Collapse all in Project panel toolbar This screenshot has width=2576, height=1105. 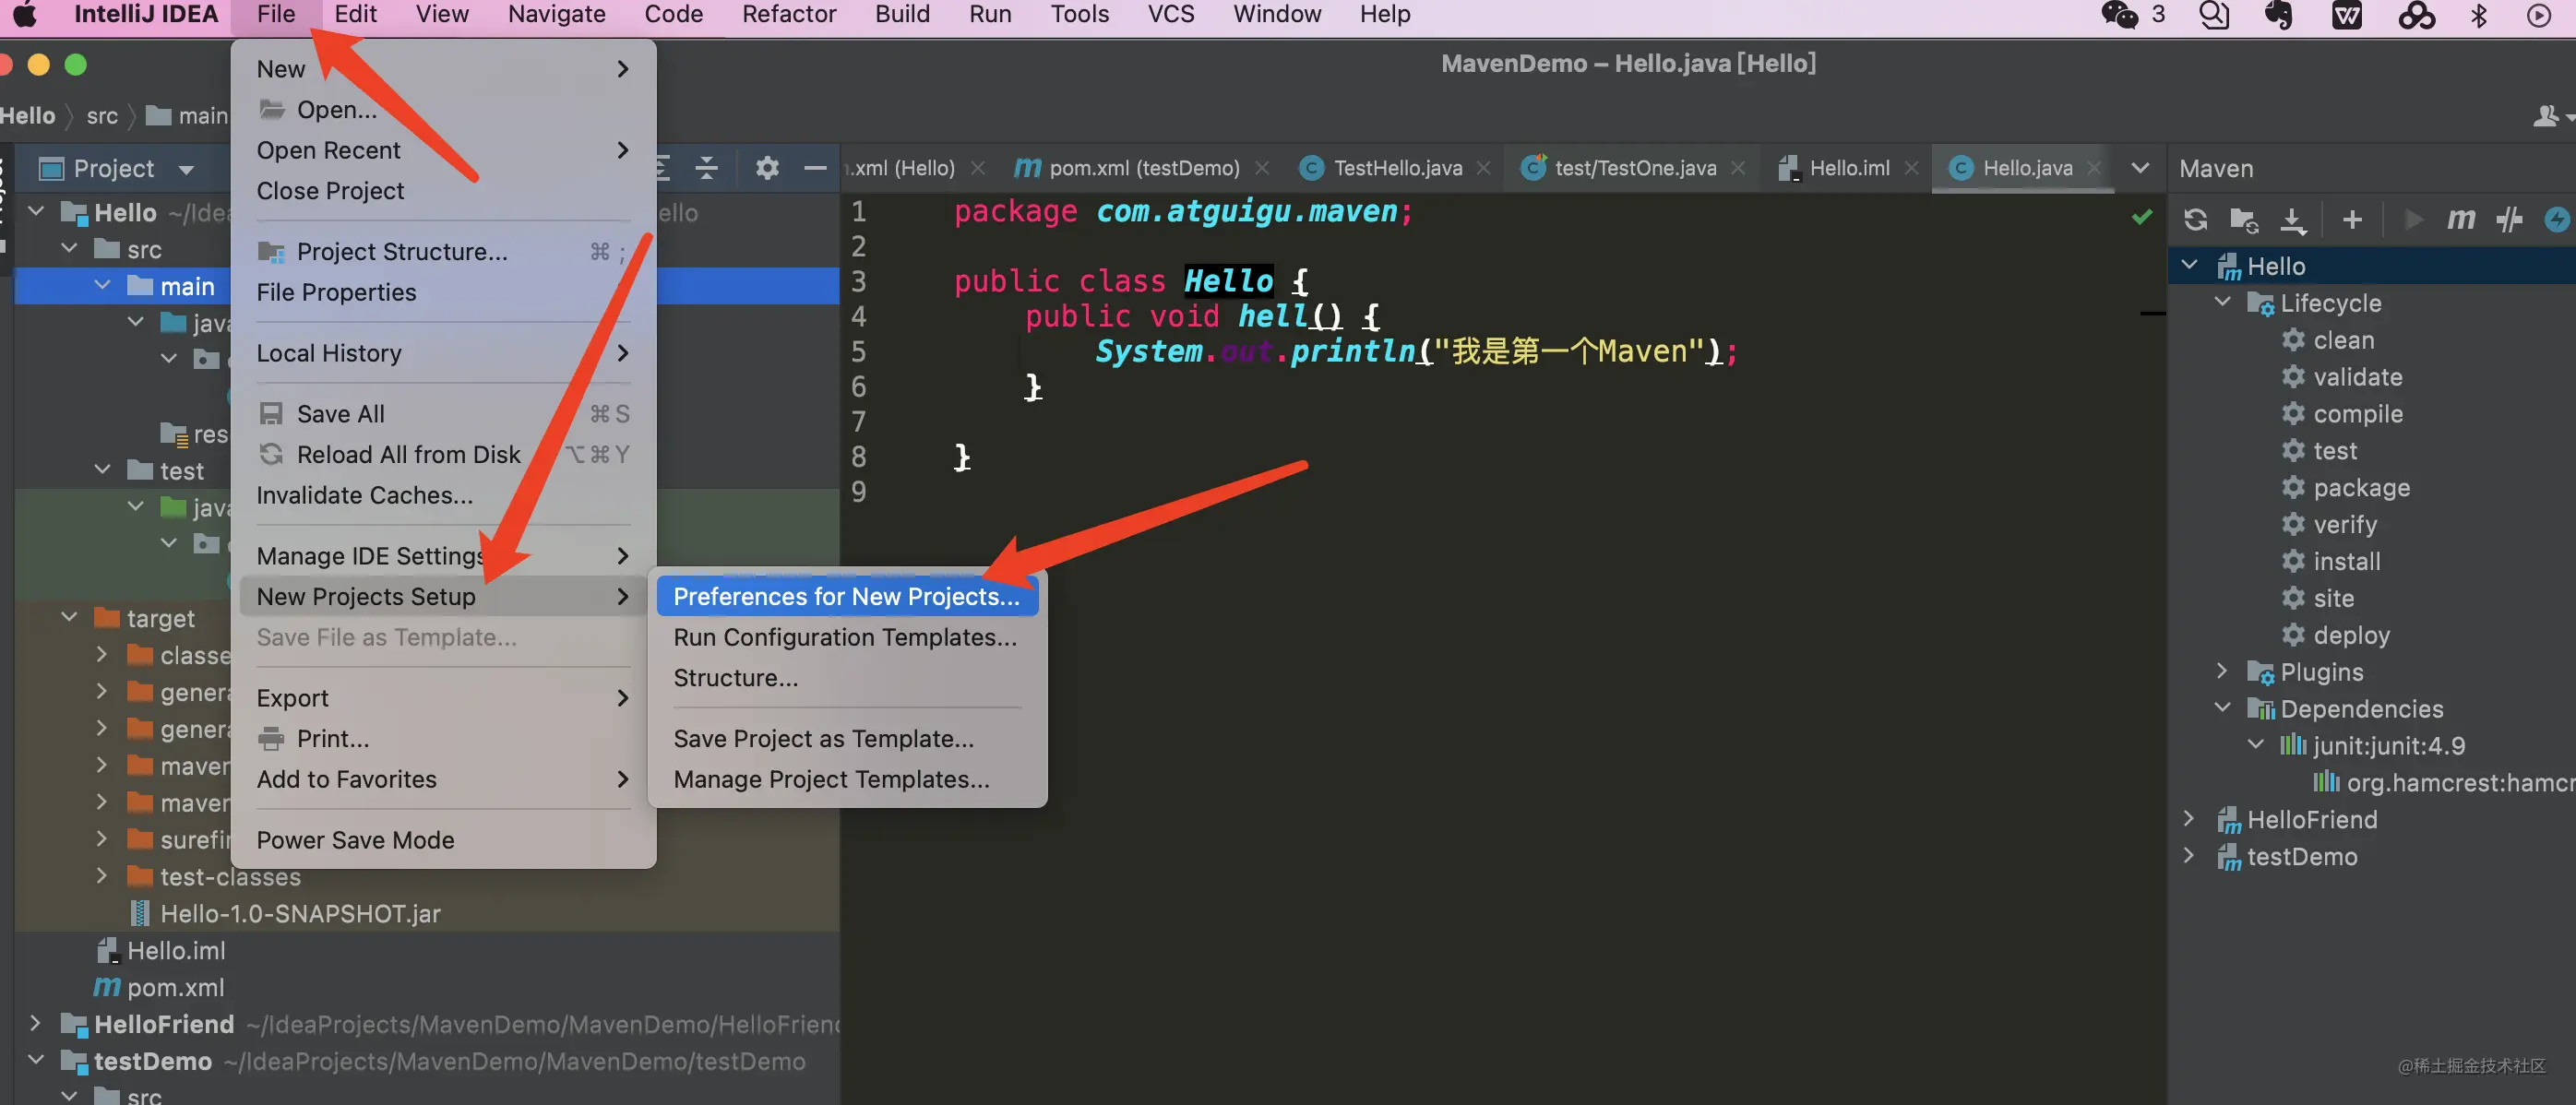[707, 168]
